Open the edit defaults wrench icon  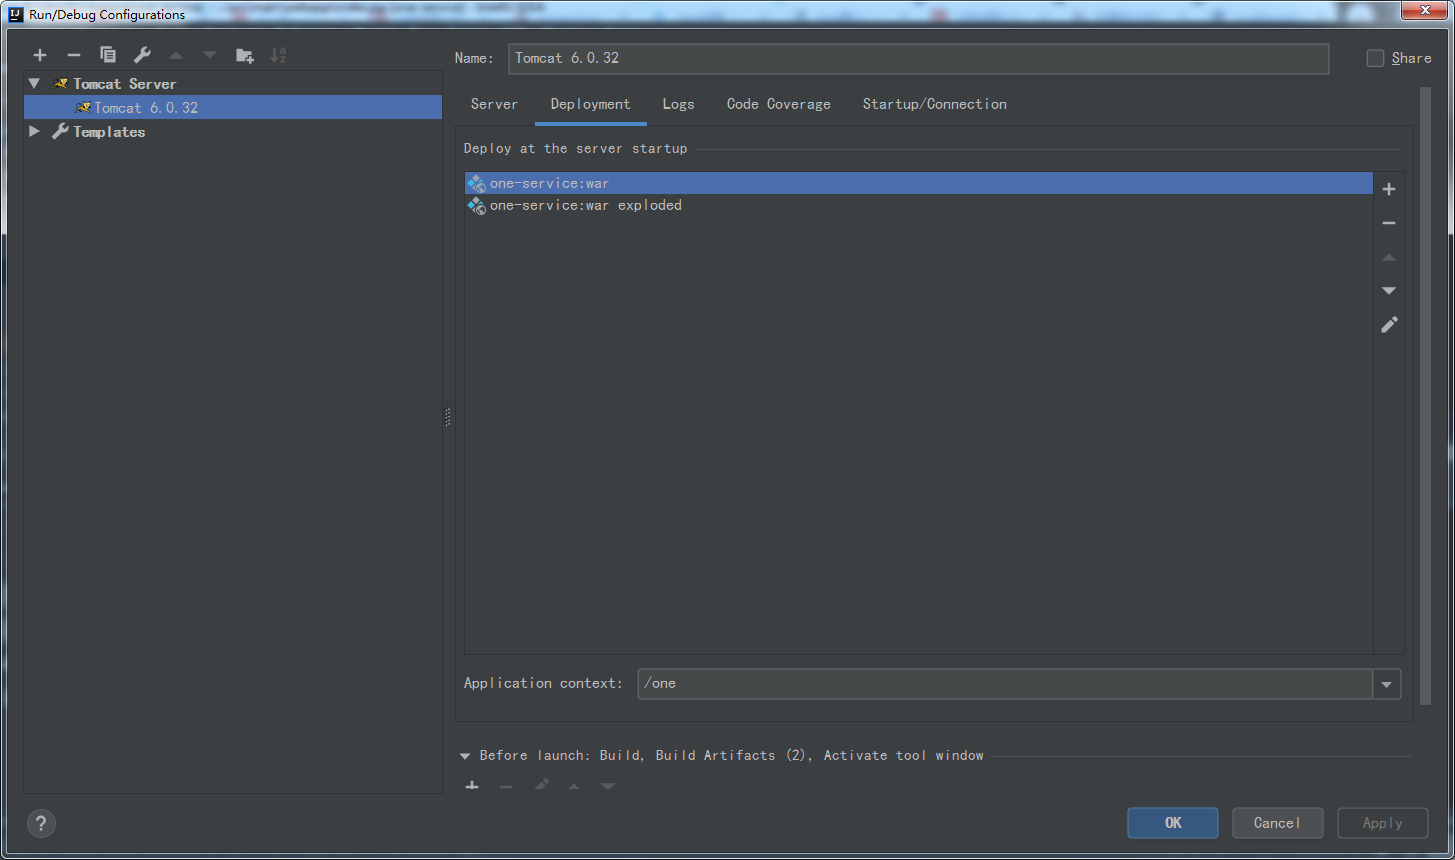pos(142,55)
